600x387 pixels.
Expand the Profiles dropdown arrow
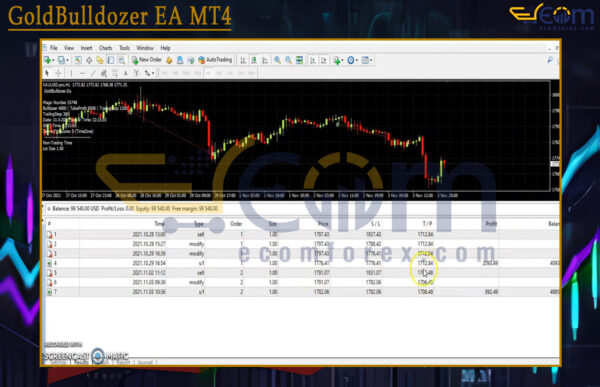click(x=67, y=60)
